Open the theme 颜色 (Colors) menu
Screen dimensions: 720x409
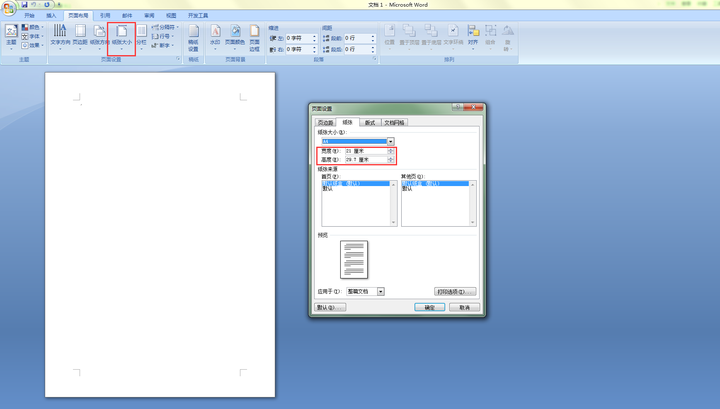pos(33,28)
